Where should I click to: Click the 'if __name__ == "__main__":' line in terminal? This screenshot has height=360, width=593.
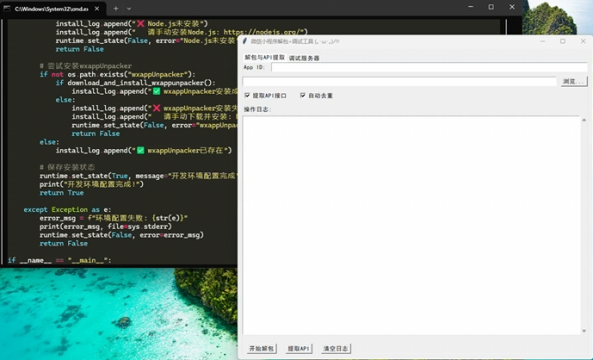click(59, 260)
